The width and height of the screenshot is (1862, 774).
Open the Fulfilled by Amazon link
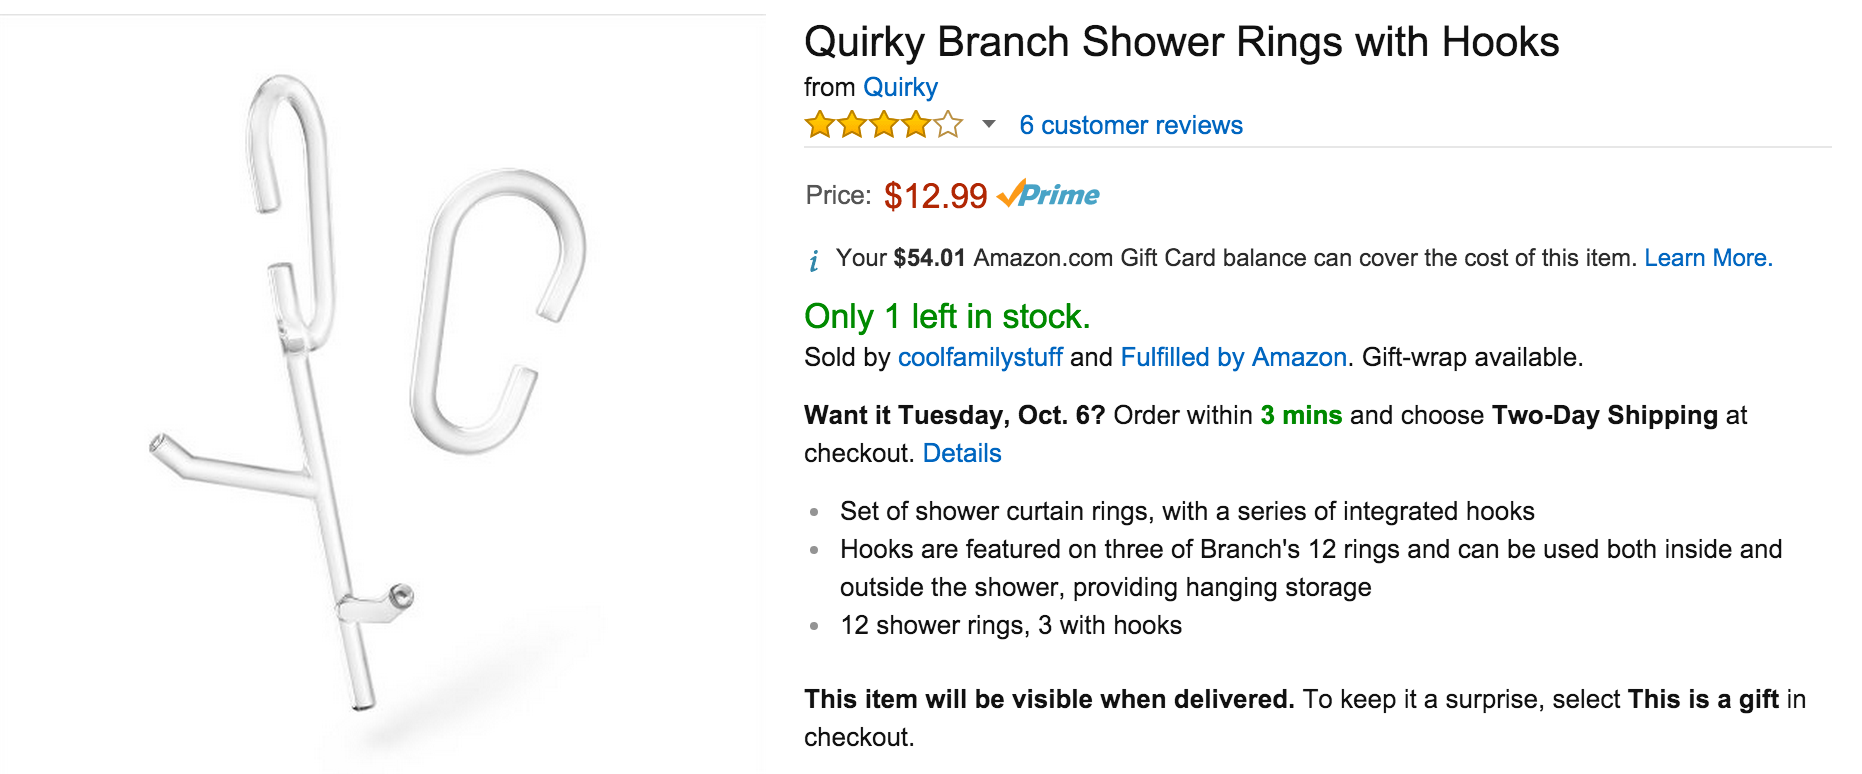(1233, 357)
